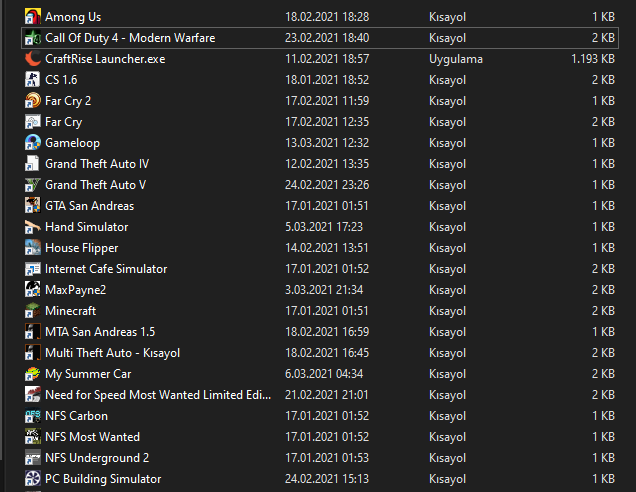This screenshot has height=492, width=636.
Task: Click the date 18.02.2021 16:45
Action: (327, 353)
